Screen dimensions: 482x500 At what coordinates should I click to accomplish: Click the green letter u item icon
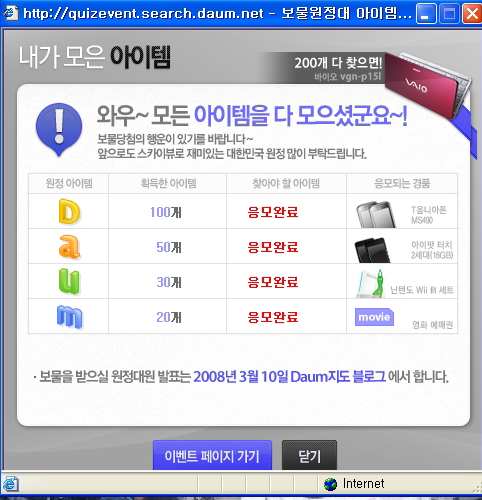point(69,282)
